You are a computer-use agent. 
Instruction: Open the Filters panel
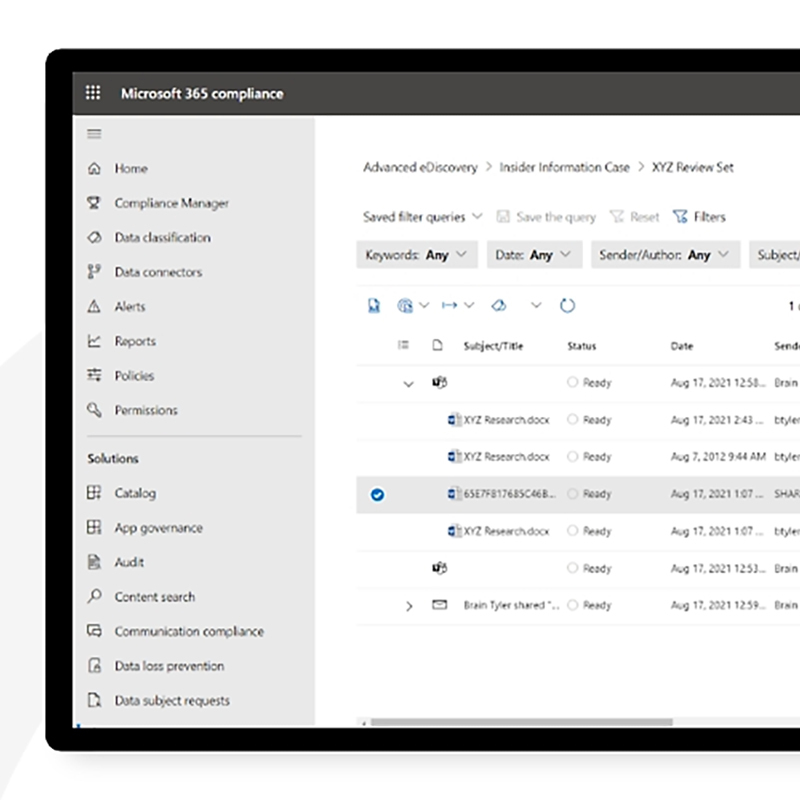[x=699, y=217]
